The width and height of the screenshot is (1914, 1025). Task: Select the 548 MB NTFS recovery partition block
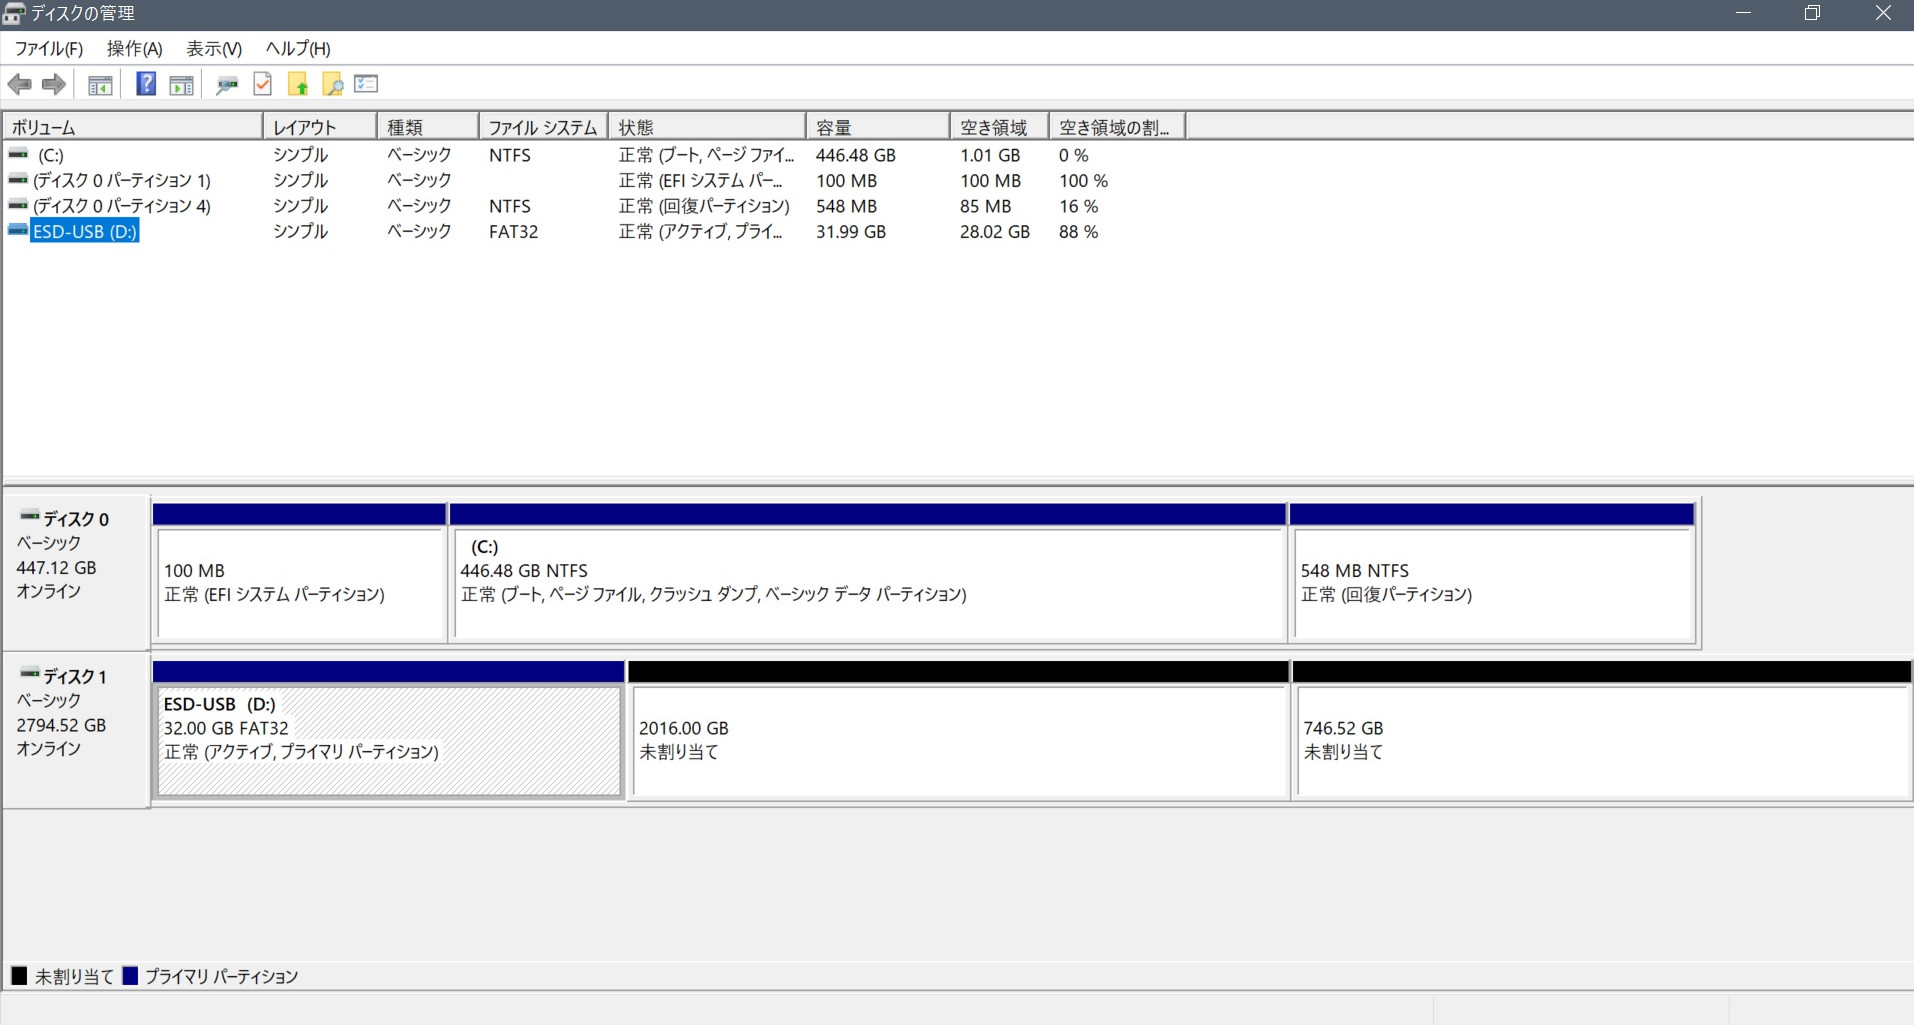tap(1491, 583)
